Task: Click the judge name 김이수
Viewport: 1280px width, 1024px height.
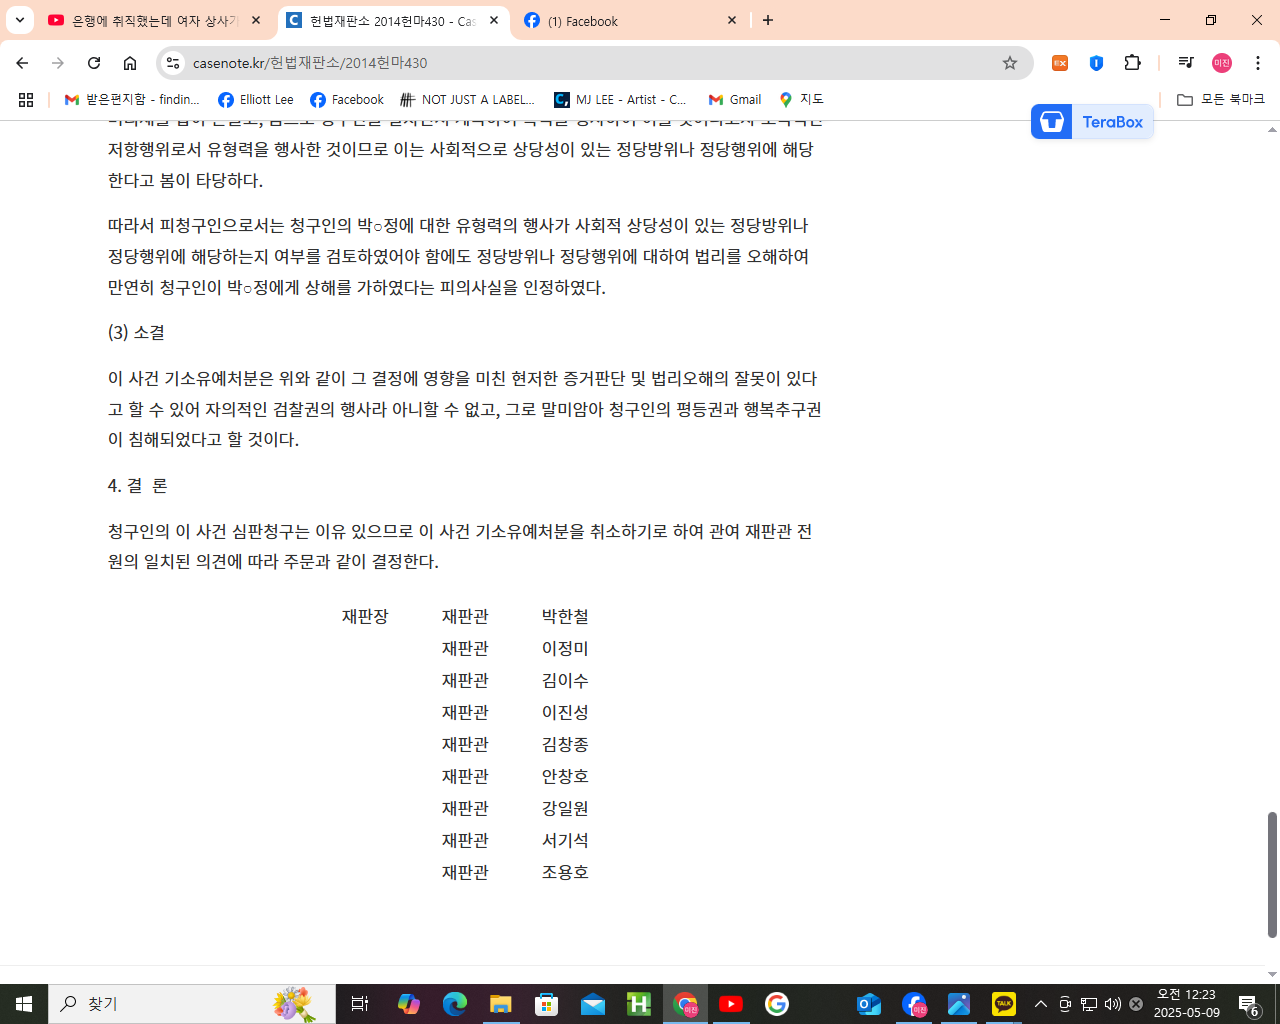Action: tap(565, 681)
